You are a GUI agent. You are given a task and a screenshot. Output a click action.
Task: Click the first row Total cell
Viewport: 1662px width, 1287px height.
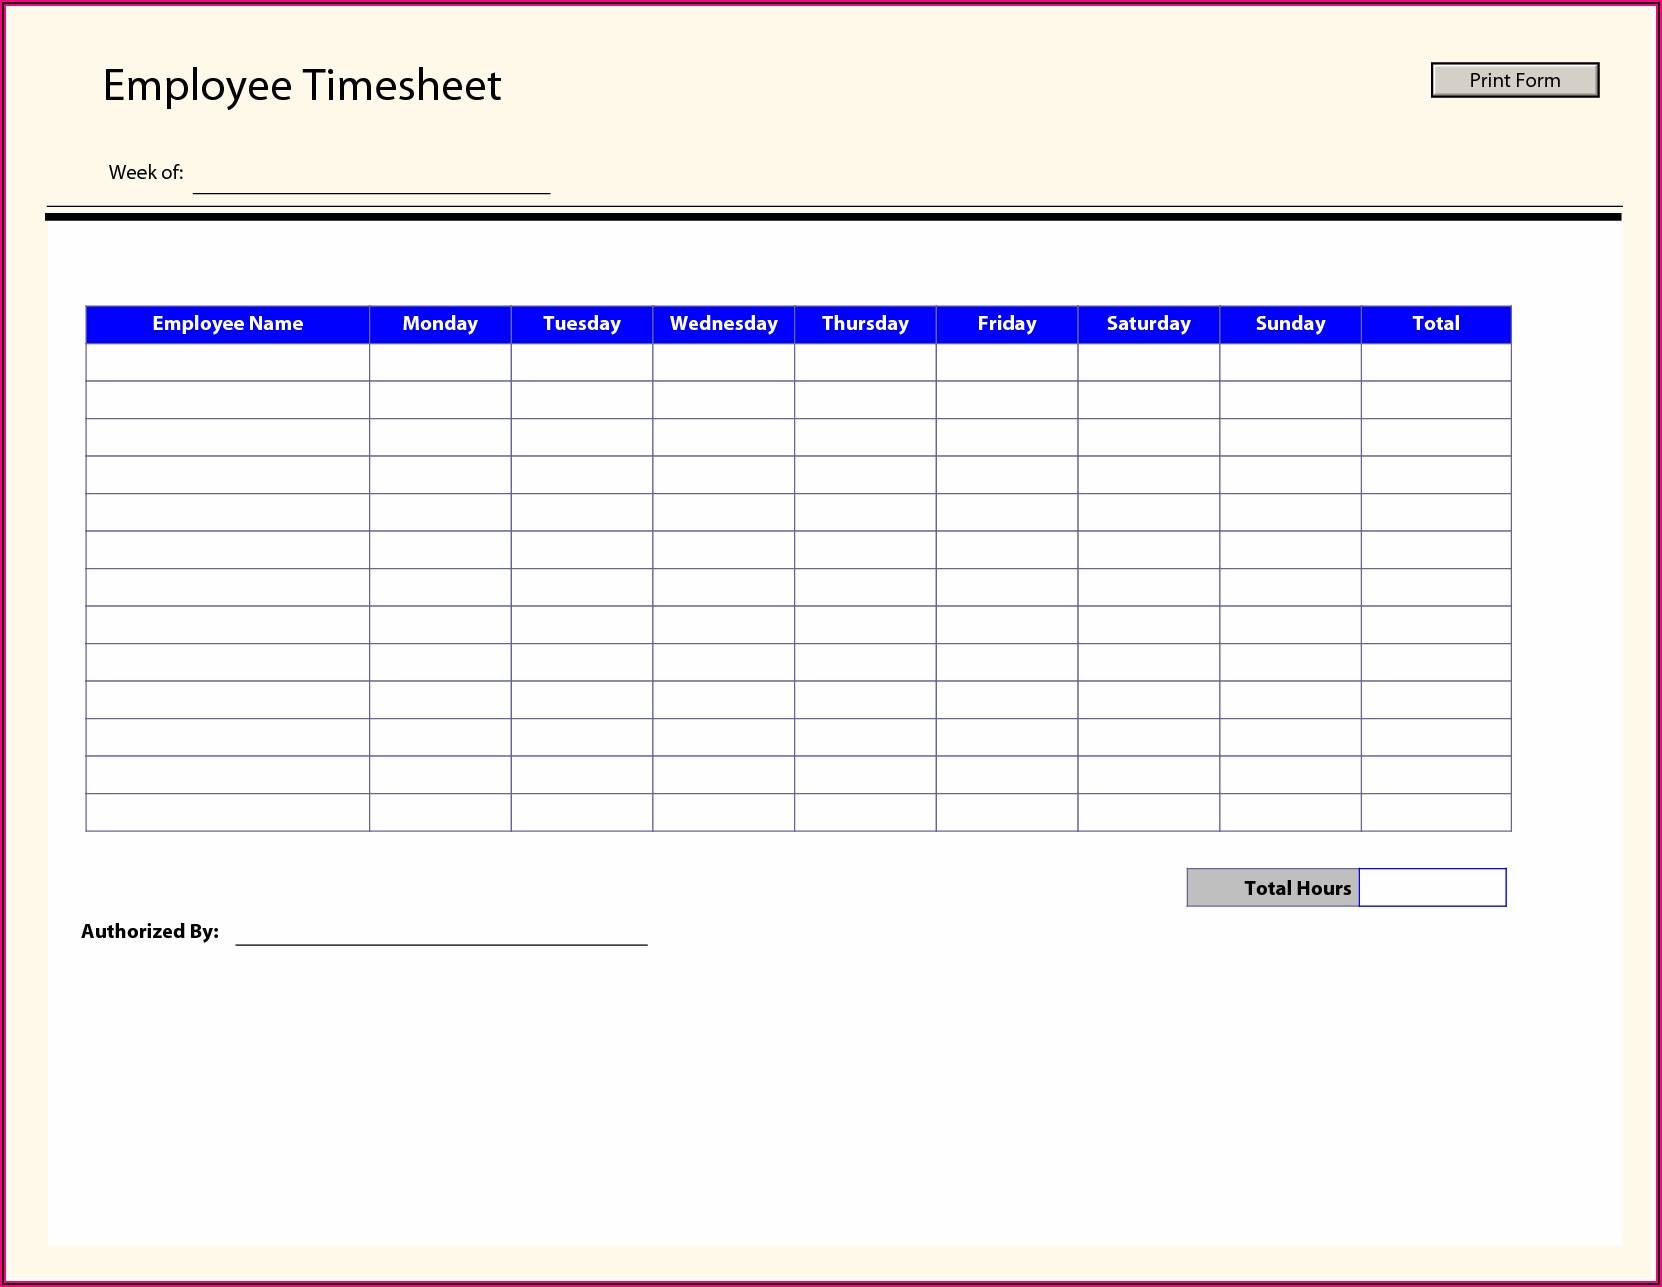(1435, 362)
